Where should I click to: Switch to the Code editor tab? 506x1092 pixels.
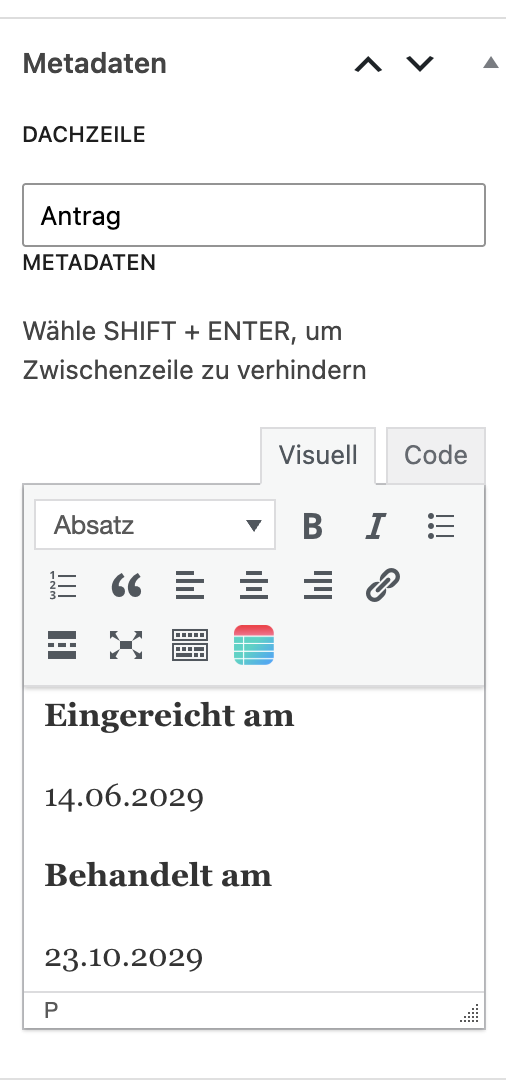436,455
